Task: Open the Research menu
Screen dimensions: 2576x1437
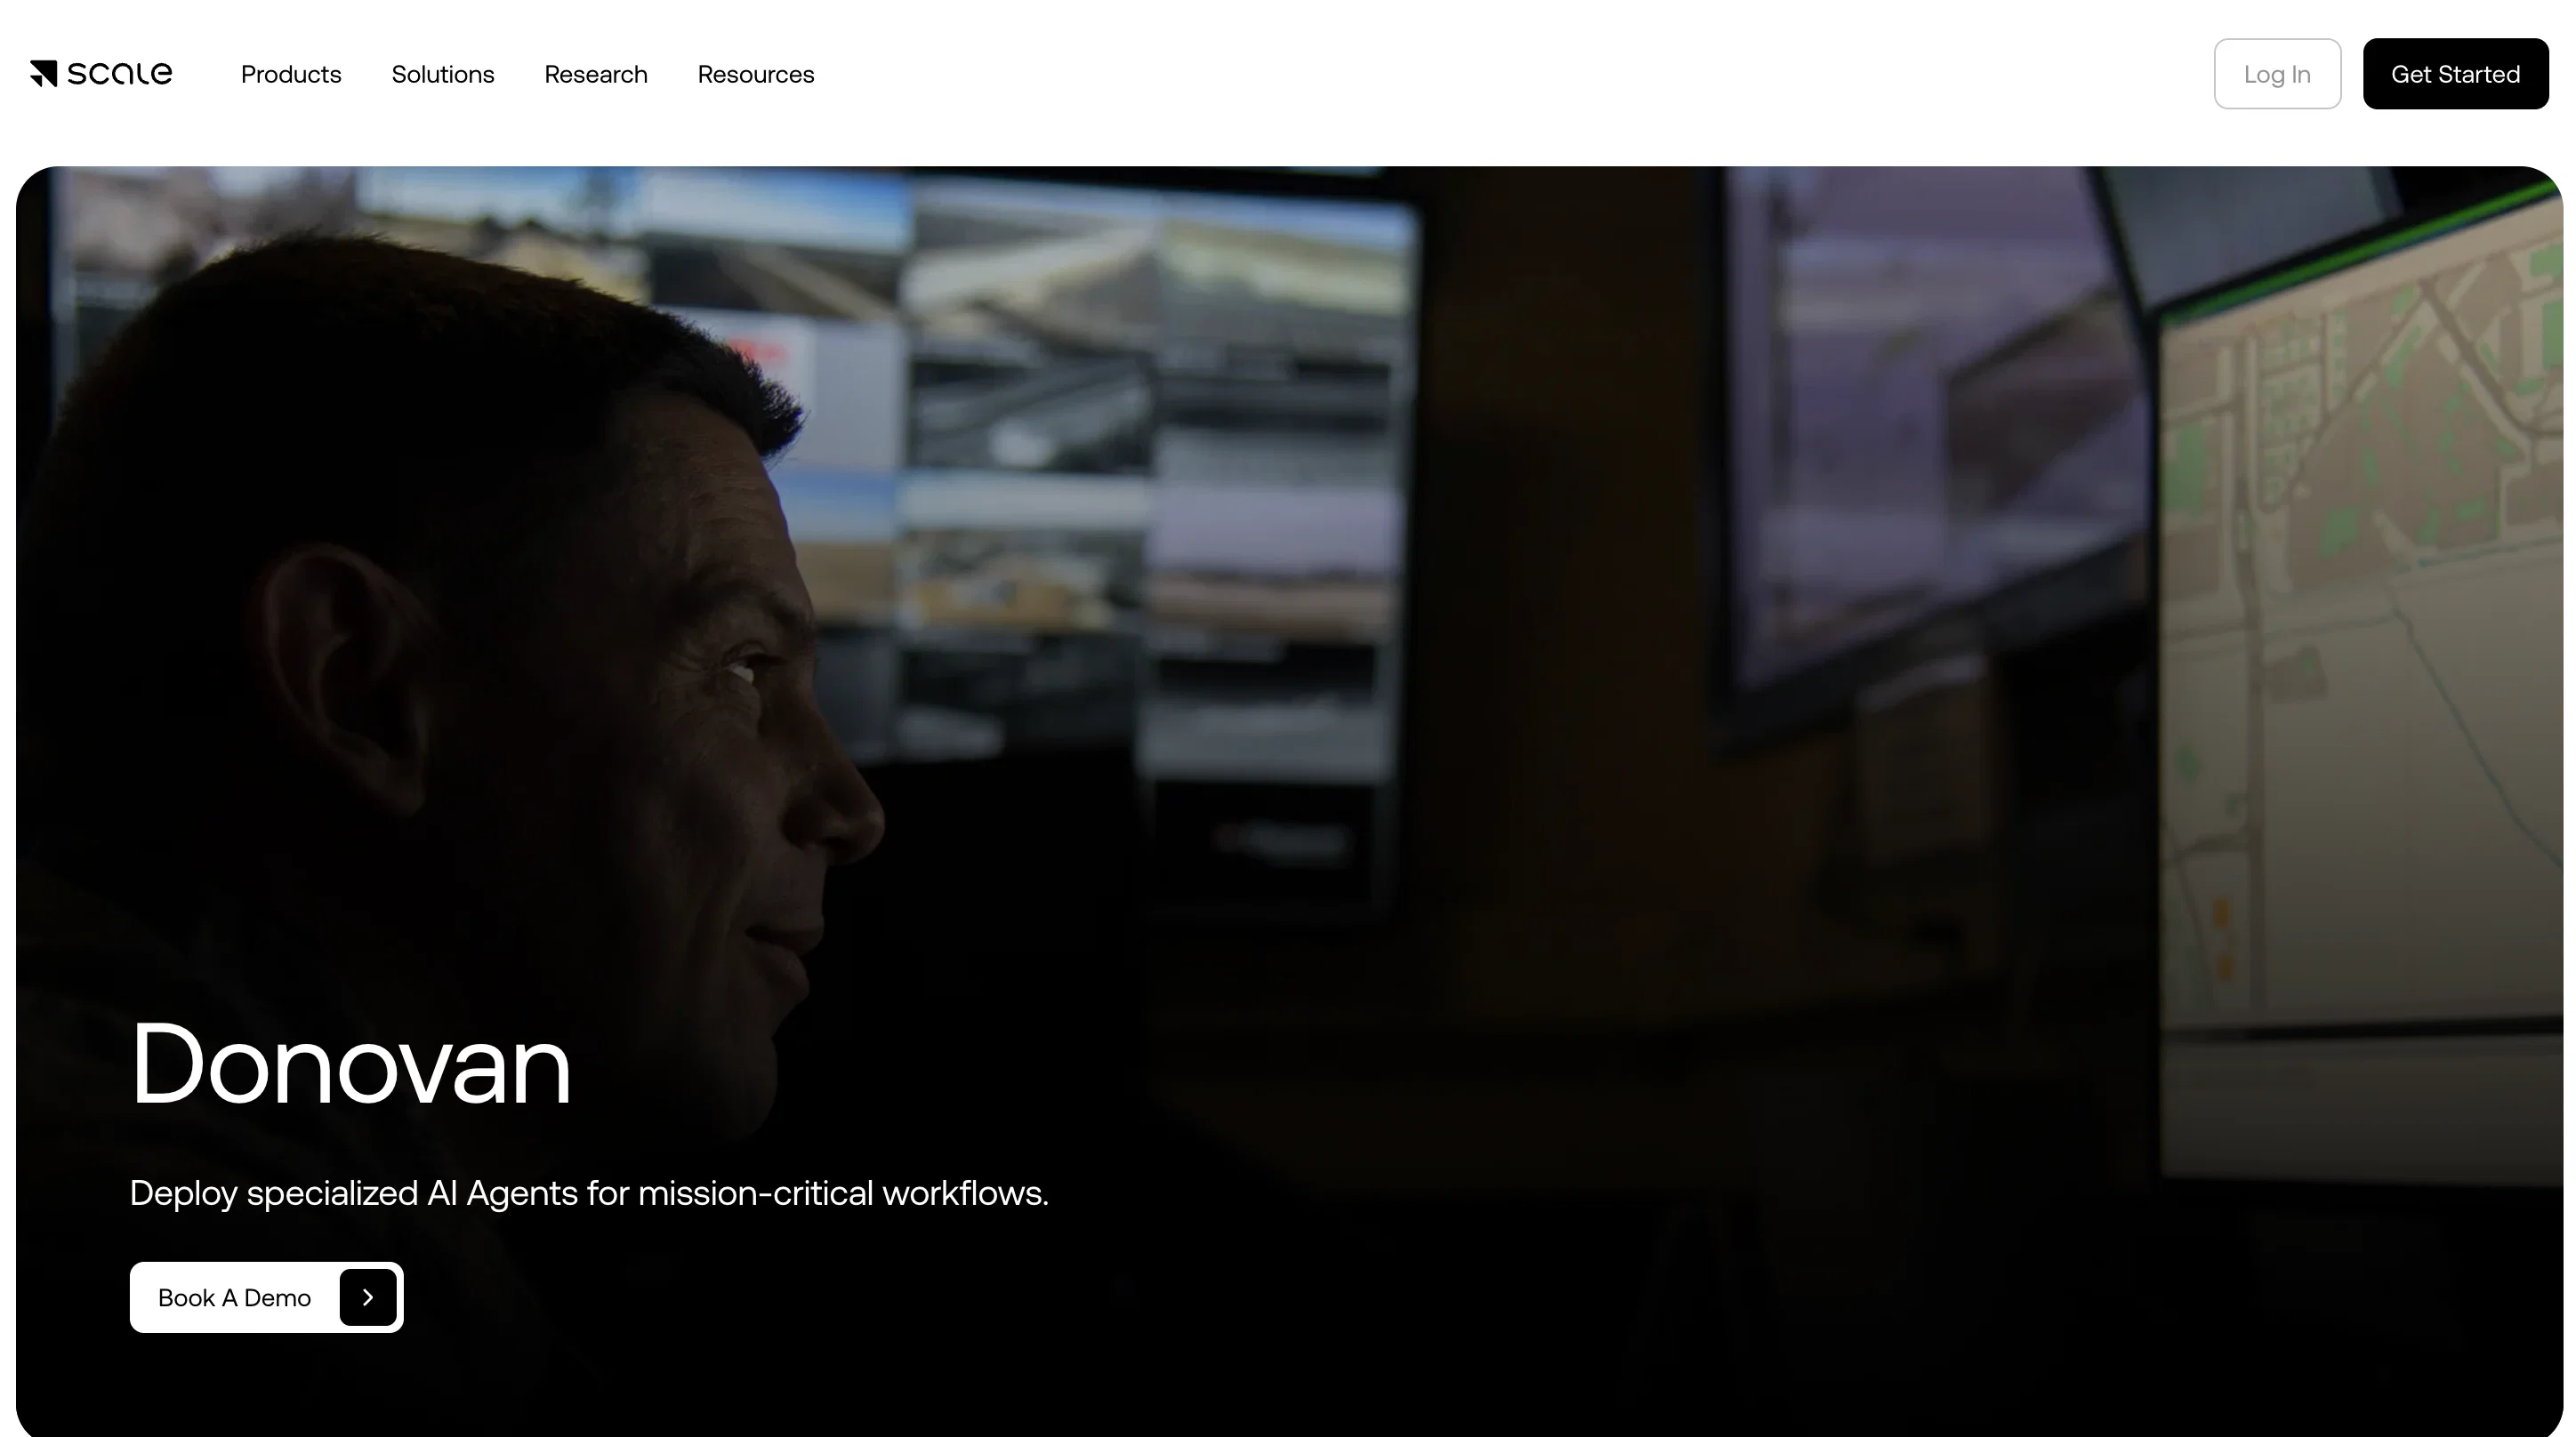Action: pos(596,74)
